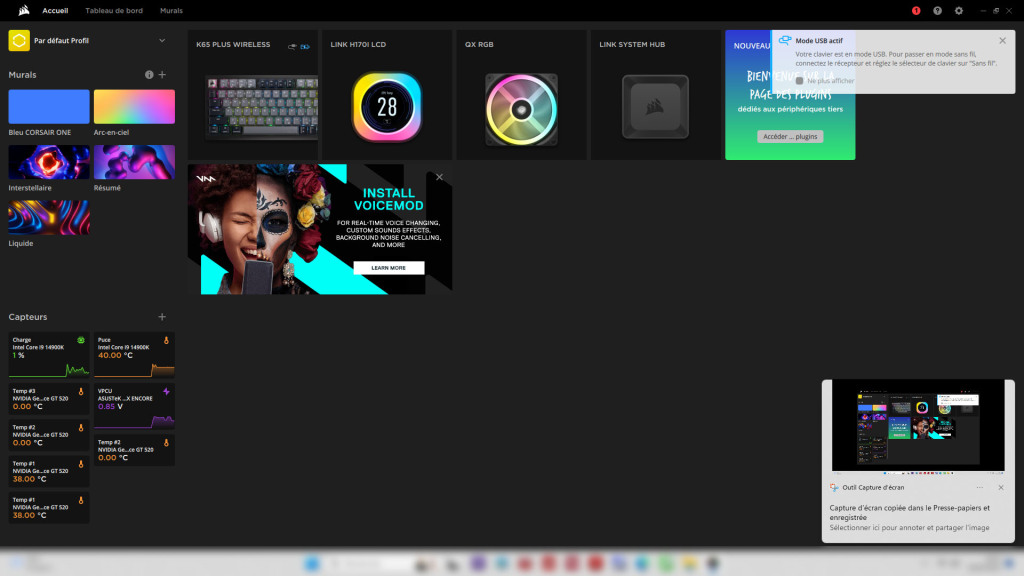The height and width of the screenshot is (576, 1024).
Task: Click the battery icon on the K65 card
Action: tap(305, 46)
